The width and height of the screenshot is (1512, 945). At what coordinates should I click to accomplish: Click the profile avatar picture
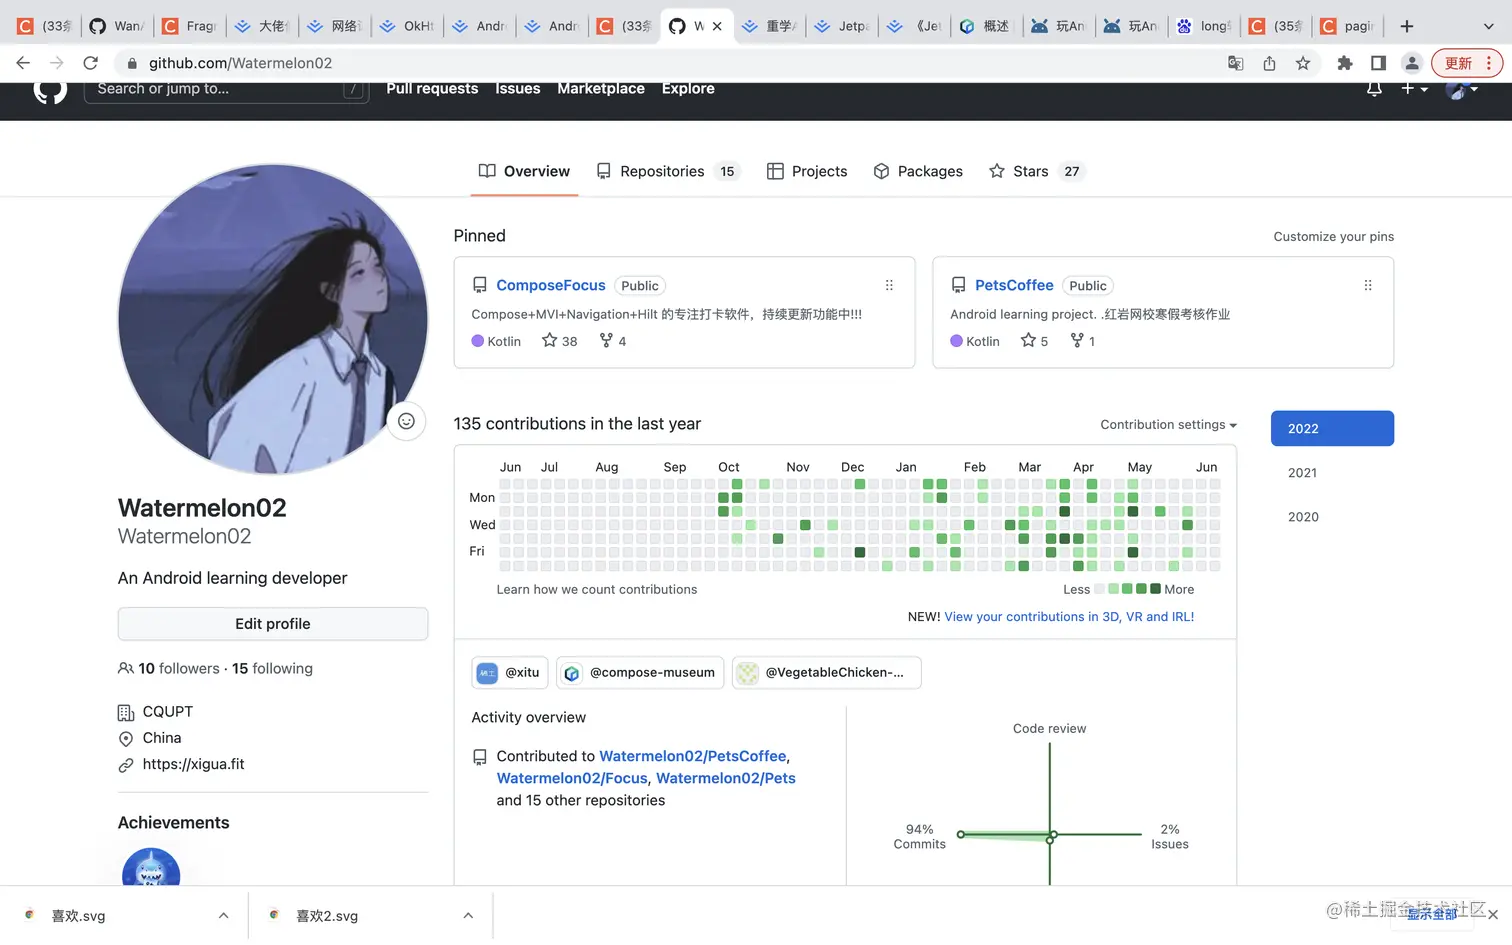tap(273, 319)
